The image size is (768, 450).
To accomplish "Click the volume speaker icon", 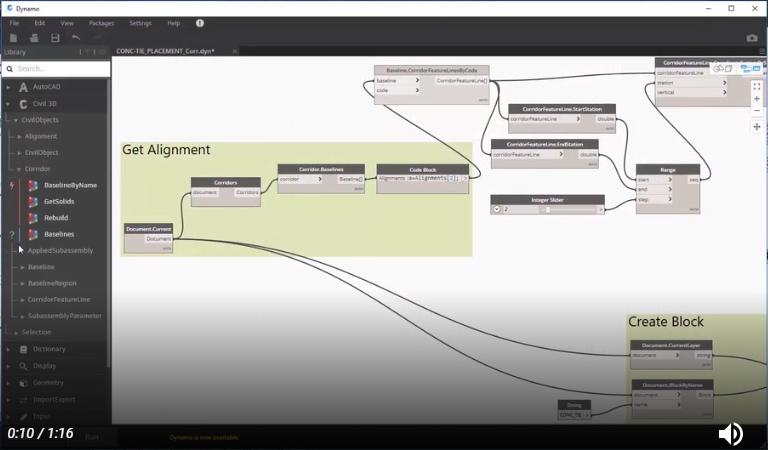I will point(731,434).
